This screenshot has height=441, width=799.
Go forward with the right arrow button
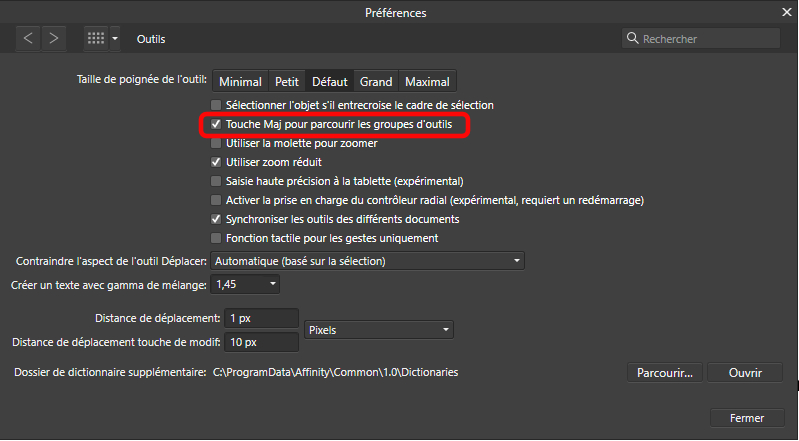(54, 39)
